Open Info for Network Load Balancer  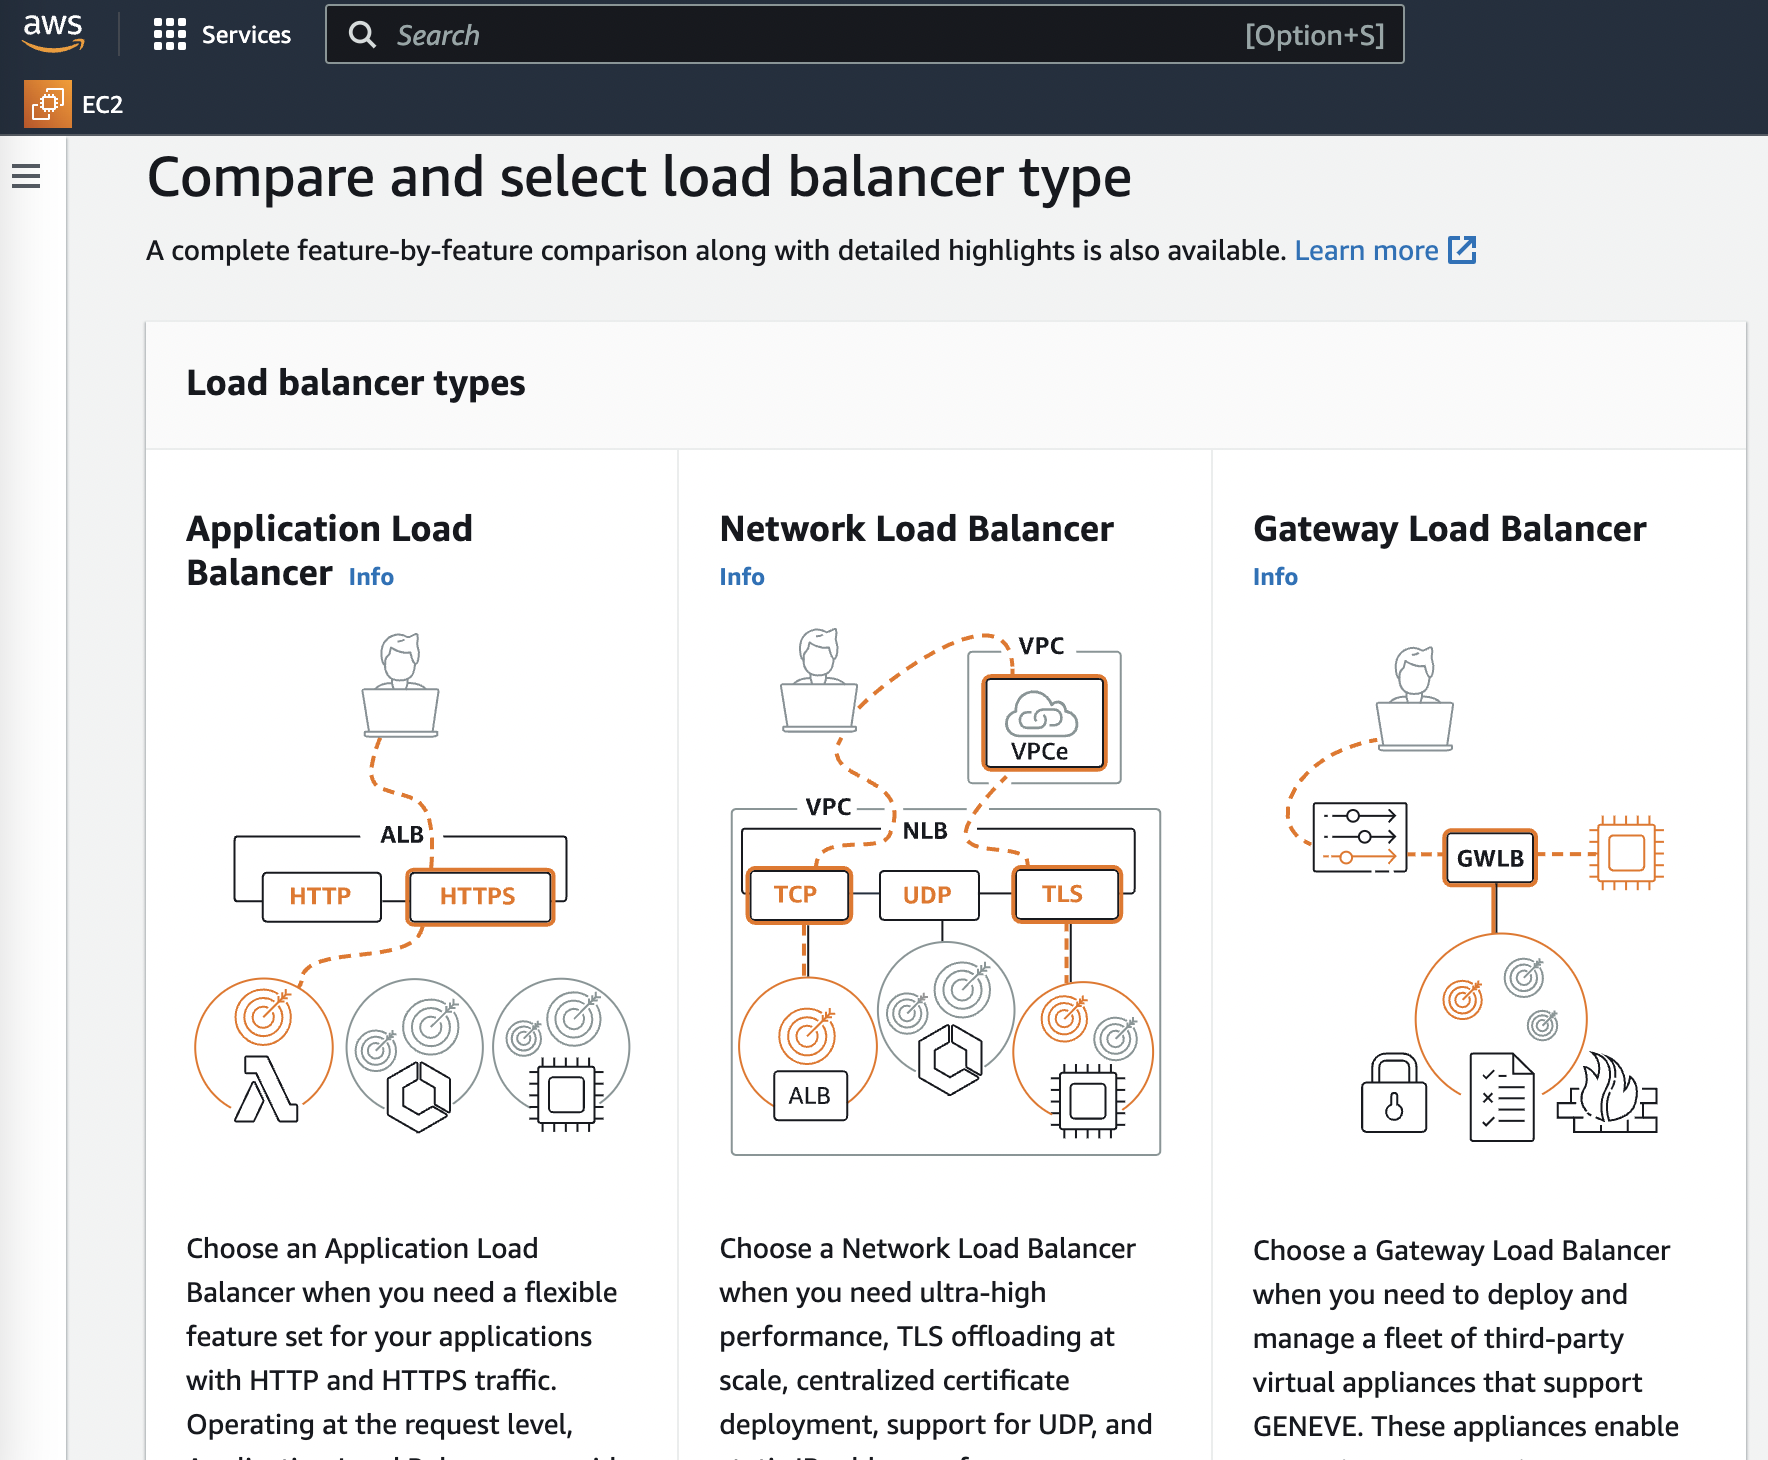tap(742, 577)
